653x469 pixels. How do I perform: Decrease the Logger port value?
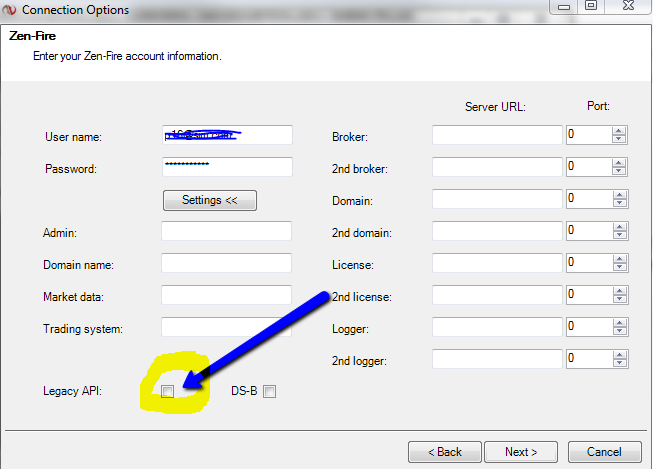tap(620, 332)
